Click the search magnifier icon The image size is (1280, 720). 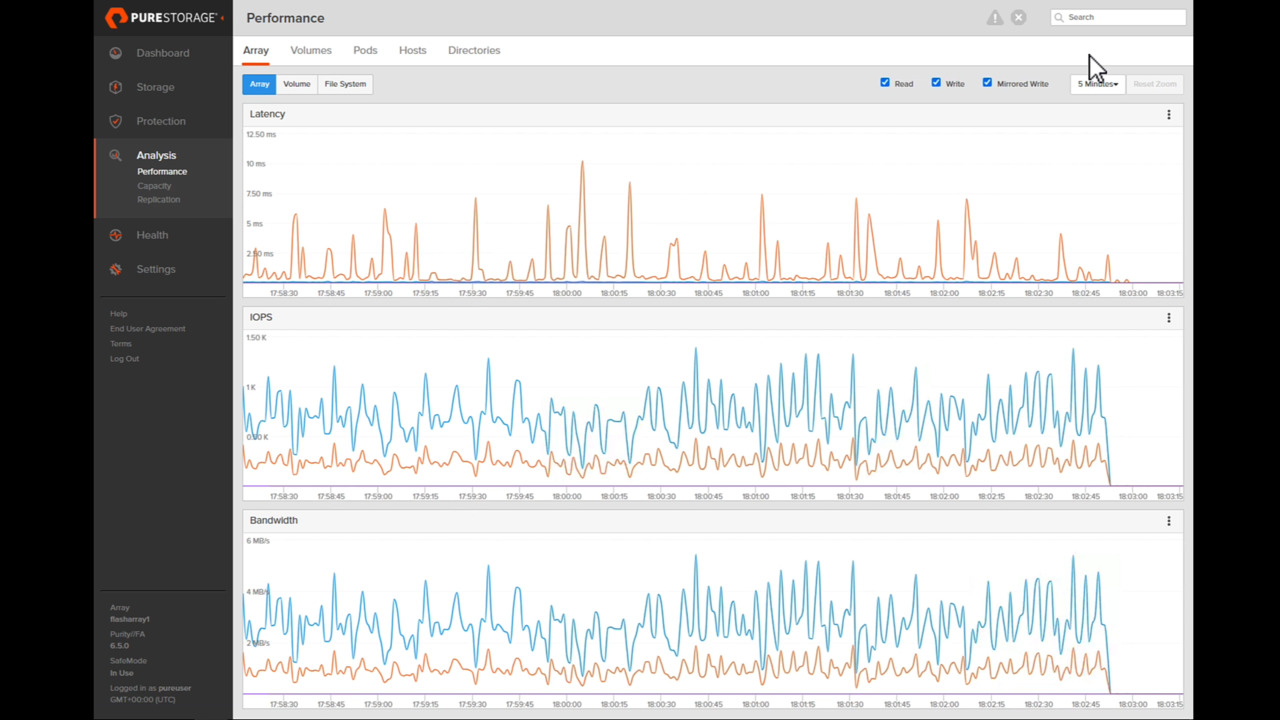tap(1059, 17)
